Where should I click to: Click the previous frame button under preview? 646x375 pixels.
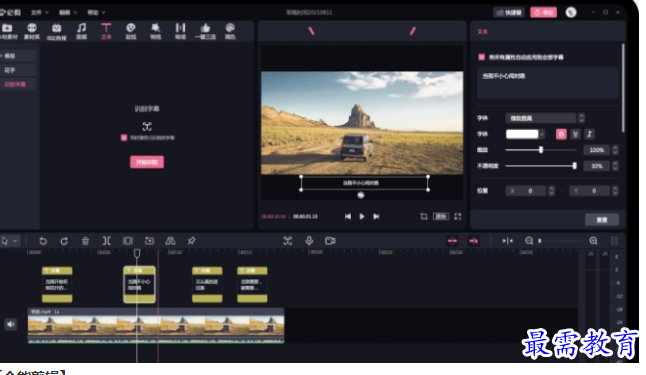(x=348, y=217)
